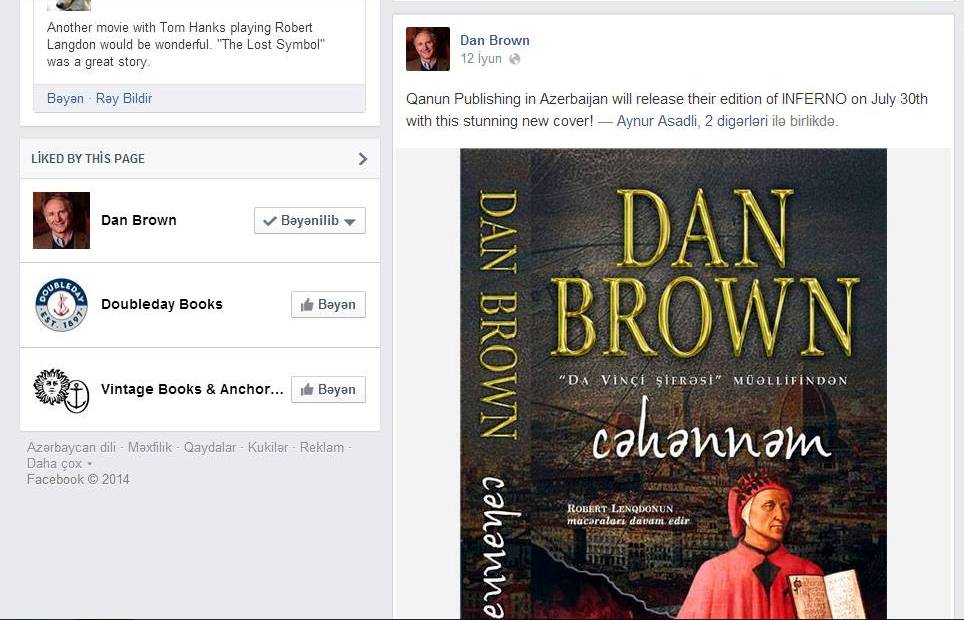Image resolution: width=964 pixels, height=620 pixels.
Task: Open the Daha çox footer dropdown
Action: (x=60, y=463)
